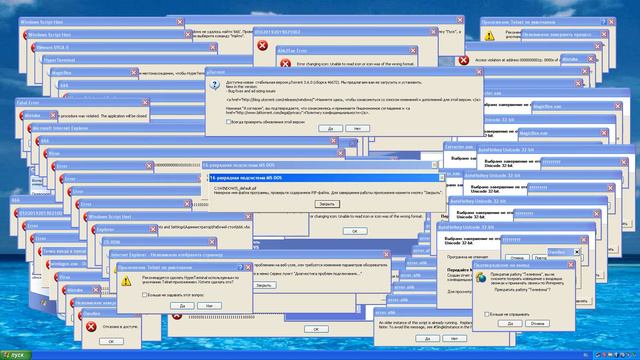Viewport: 640px width, 360px height.
Task: Close the Explorer error dialog
Action: pos(153,229)
